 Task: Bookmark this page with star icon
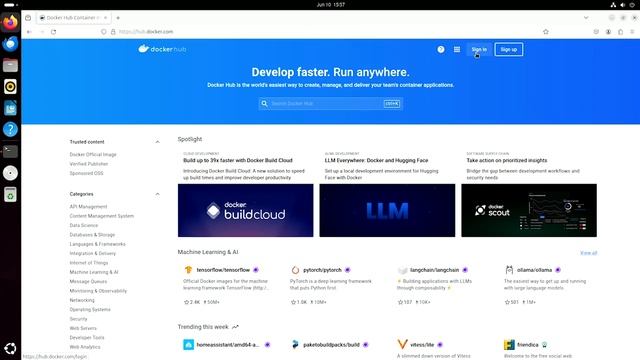546,32
